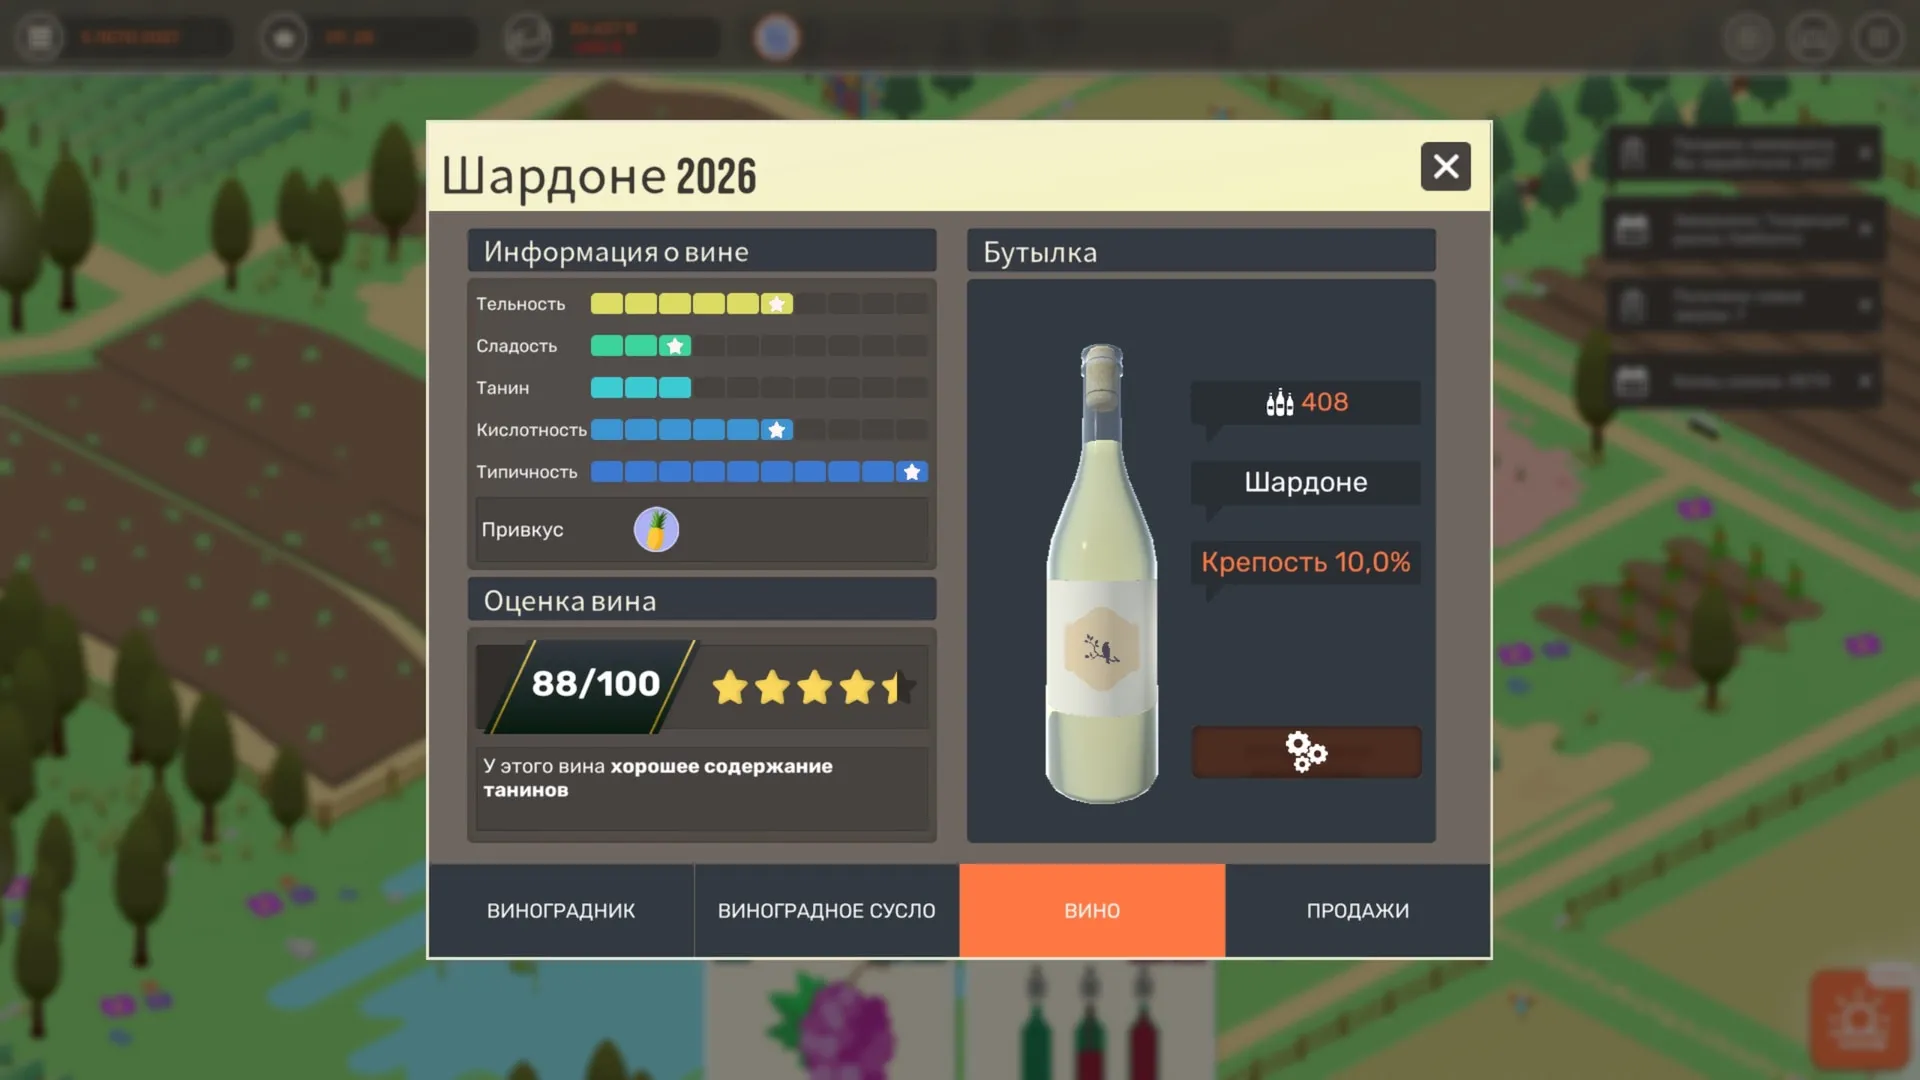The image size is (1920, 1080).
Task: Switch to the Виноградник tab
Action: coord(561,910)
